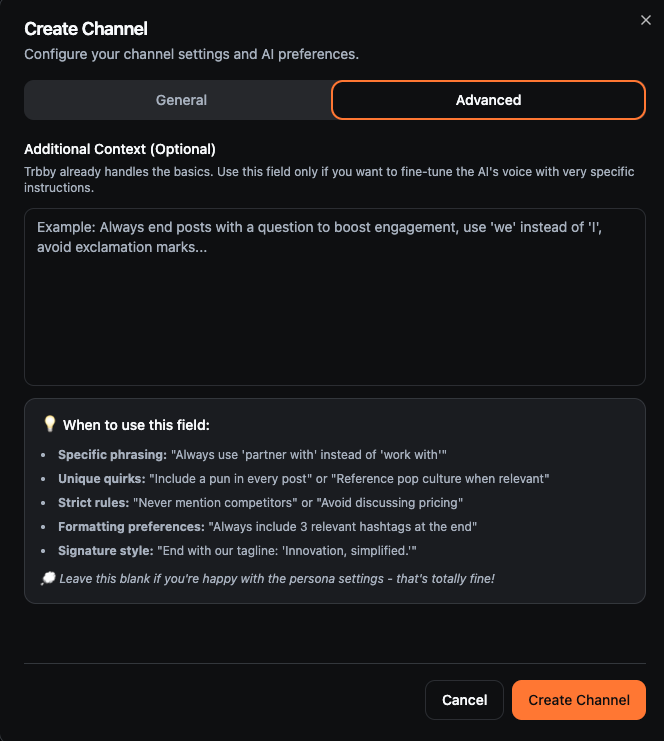Click the Leave this blank italic note
The height and width of the screenshot is (741, 664).
coord(277,579)
